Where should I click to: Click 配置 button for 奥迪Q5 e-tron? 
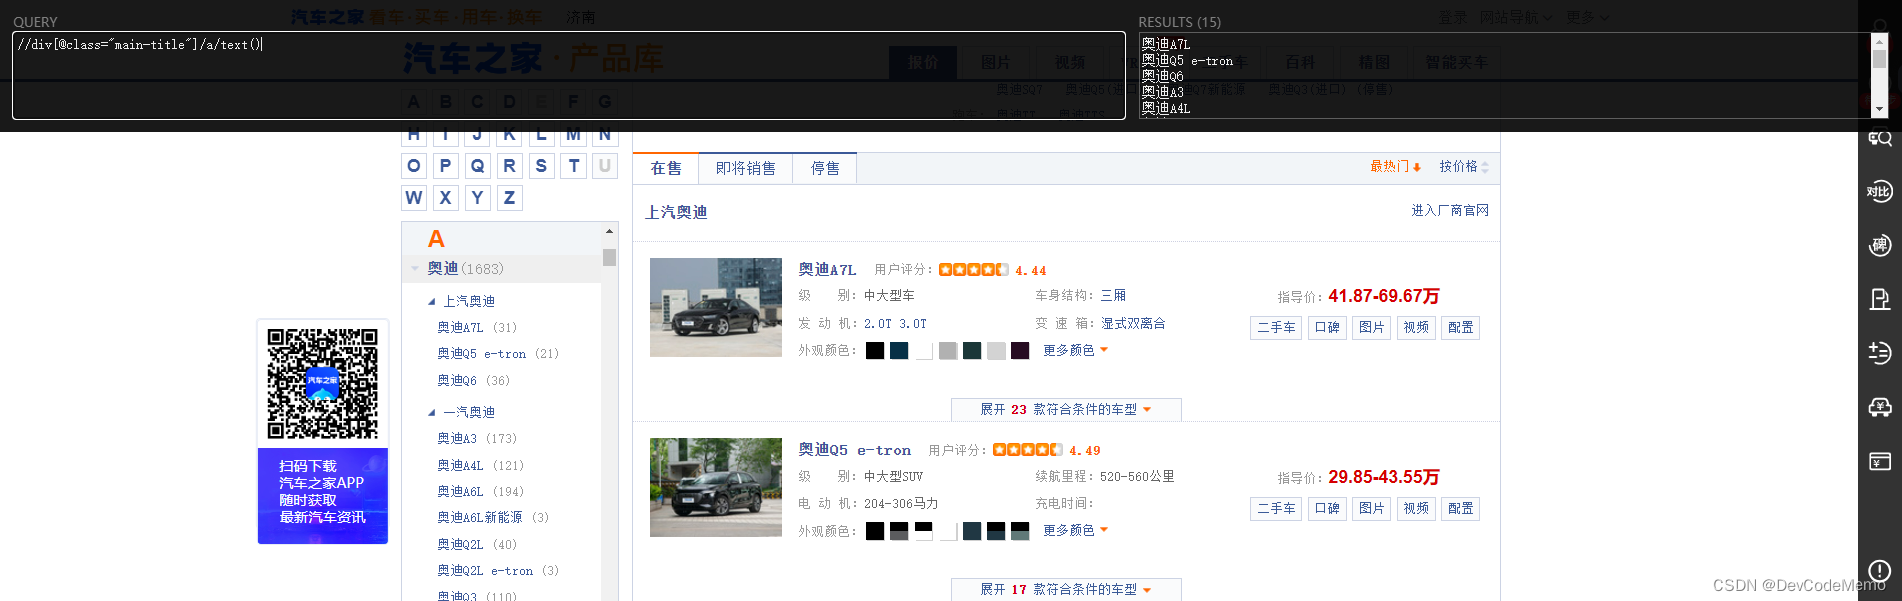pos(1461,509)
